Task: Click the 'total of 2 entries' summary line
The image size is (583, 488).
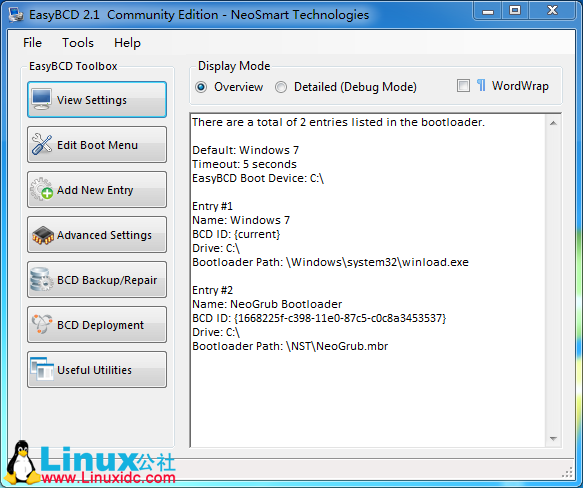Action: pos(338,122)
